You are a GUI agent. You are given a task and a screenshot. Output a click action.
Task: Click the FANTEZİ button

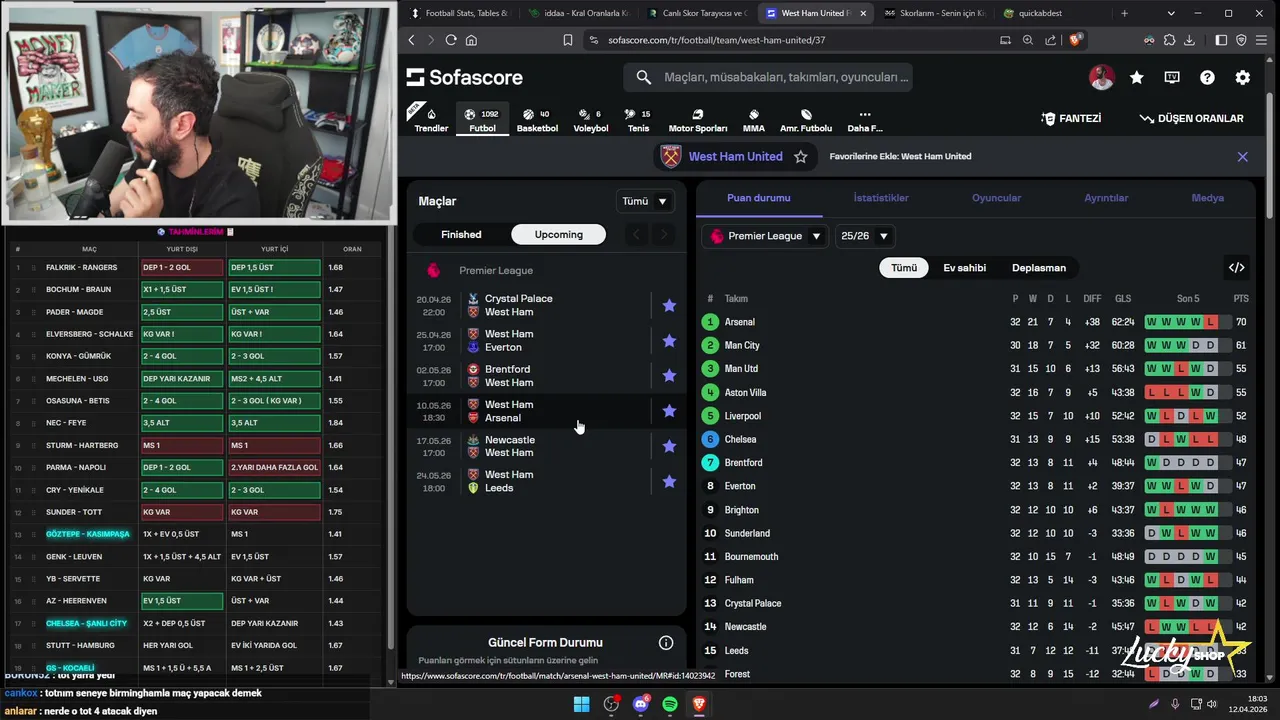click(x=1071, y=118)
